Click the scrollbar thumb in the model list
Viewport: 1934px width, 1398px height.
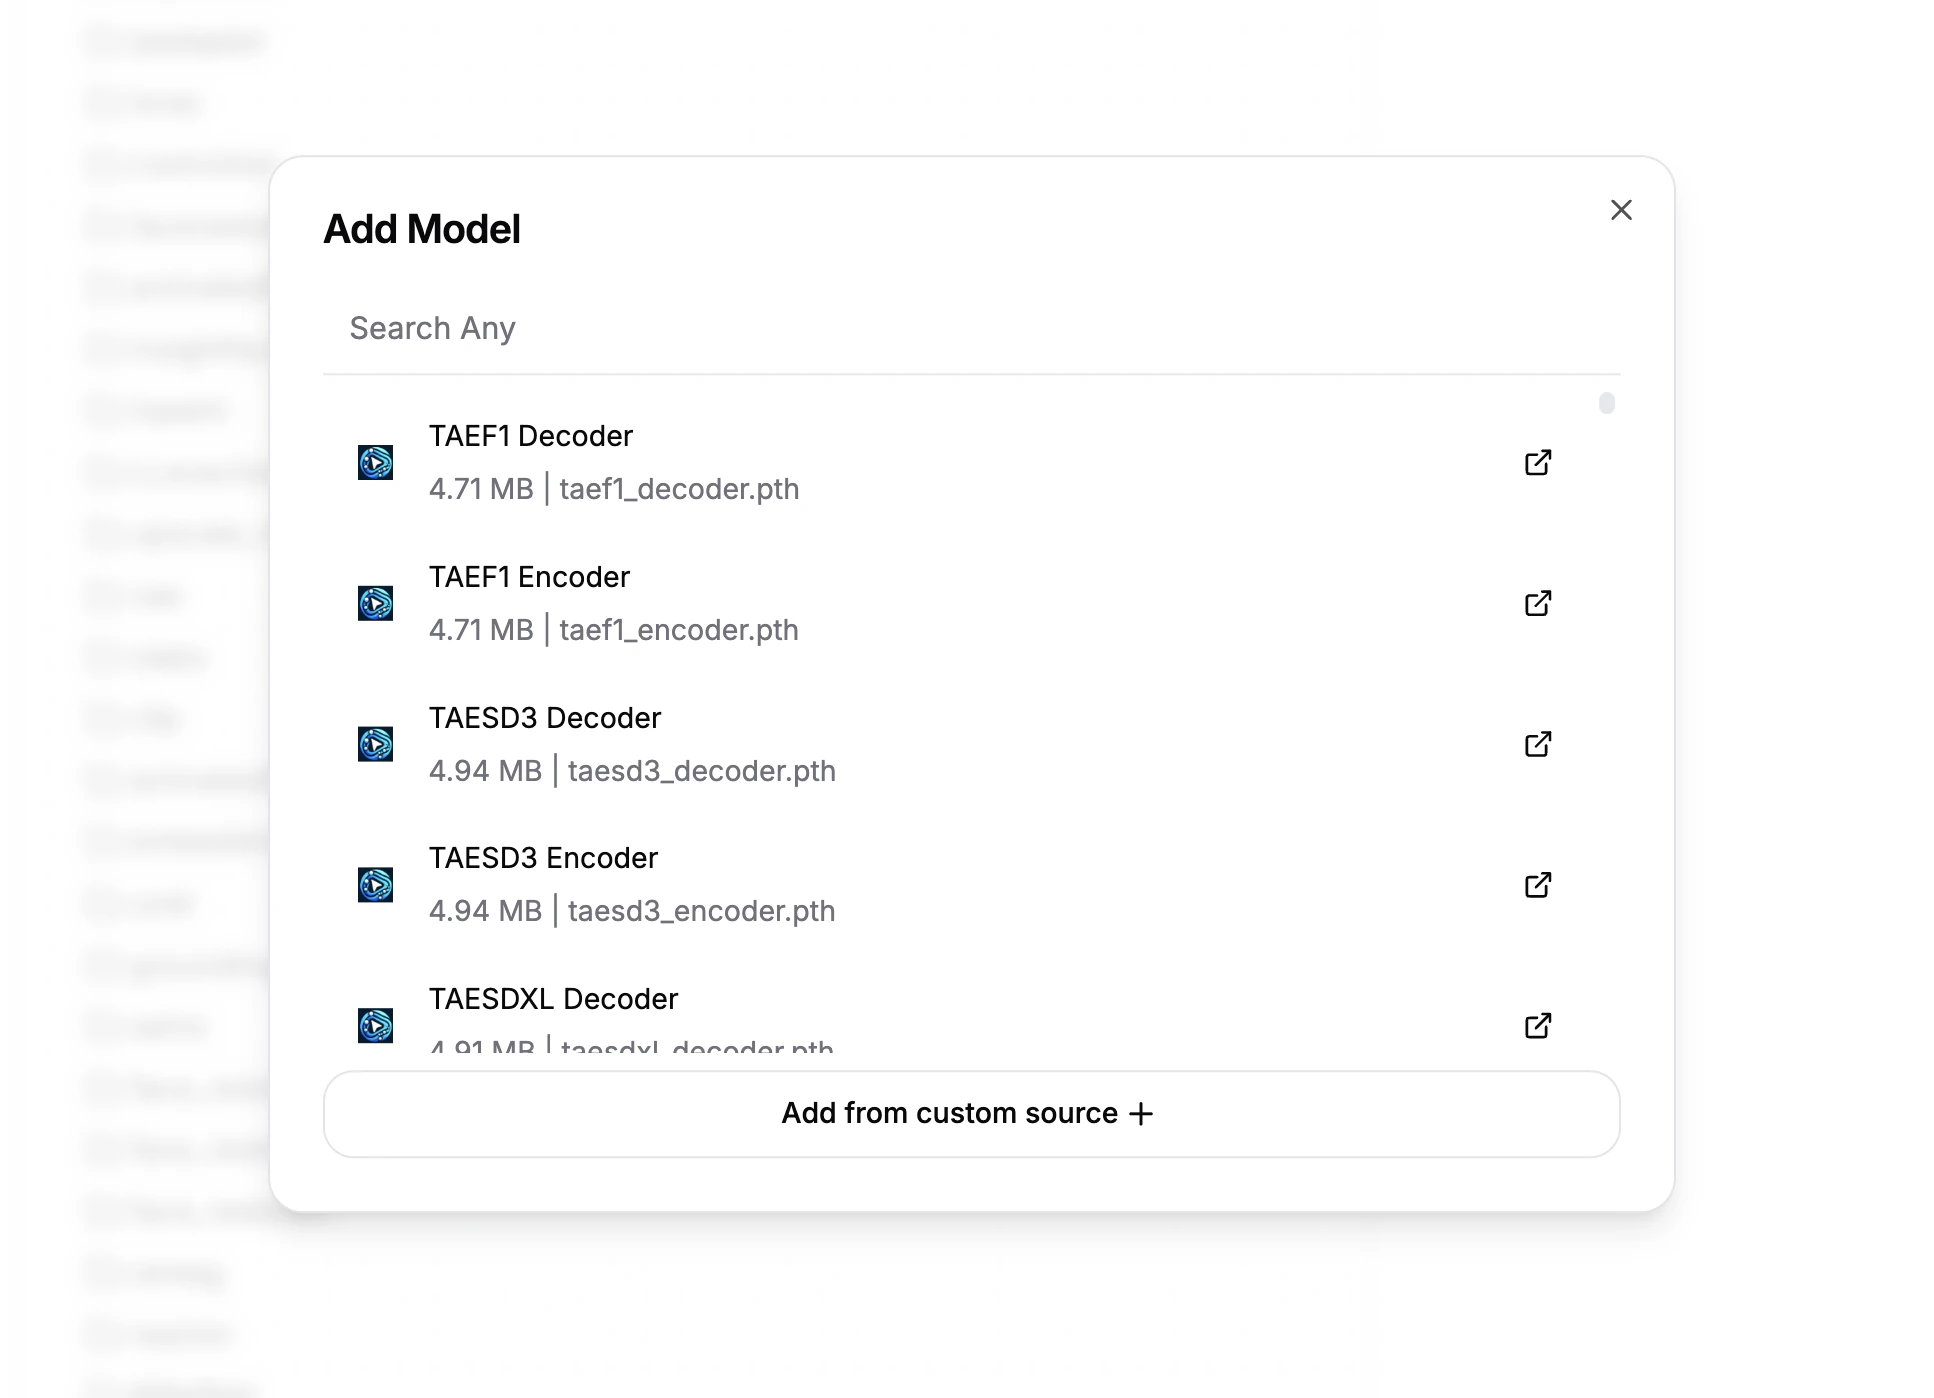1605,403
